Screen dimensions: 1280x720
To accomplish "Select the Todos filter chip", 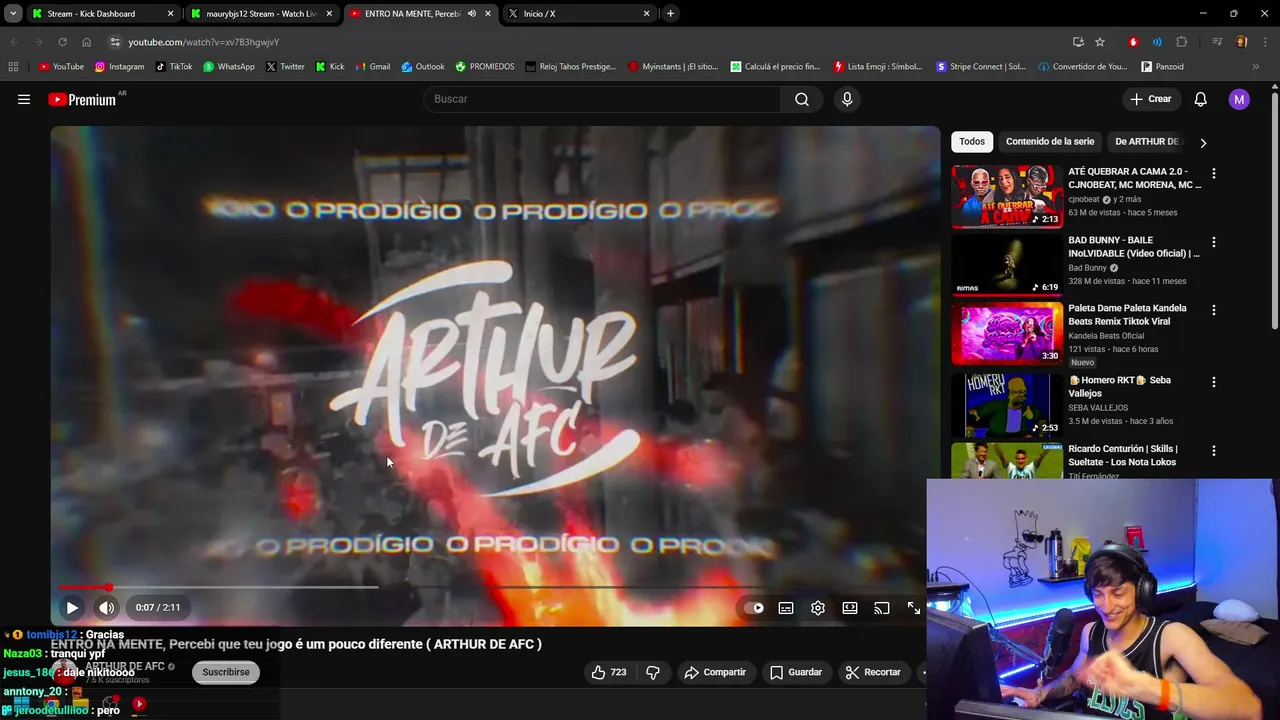I will 972,142.
